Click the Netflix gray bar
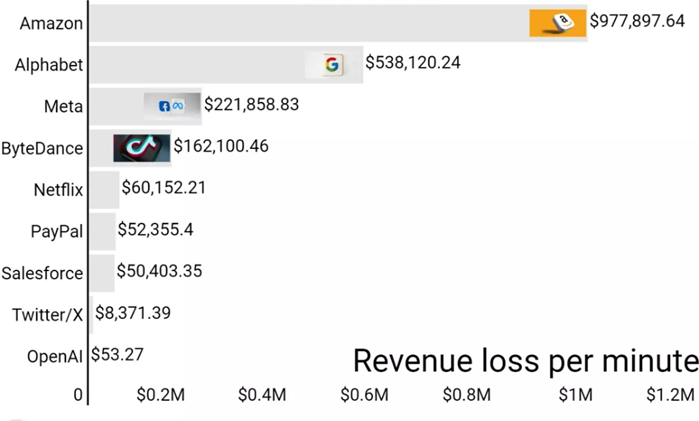699x421 pixels. coord(104,188)
